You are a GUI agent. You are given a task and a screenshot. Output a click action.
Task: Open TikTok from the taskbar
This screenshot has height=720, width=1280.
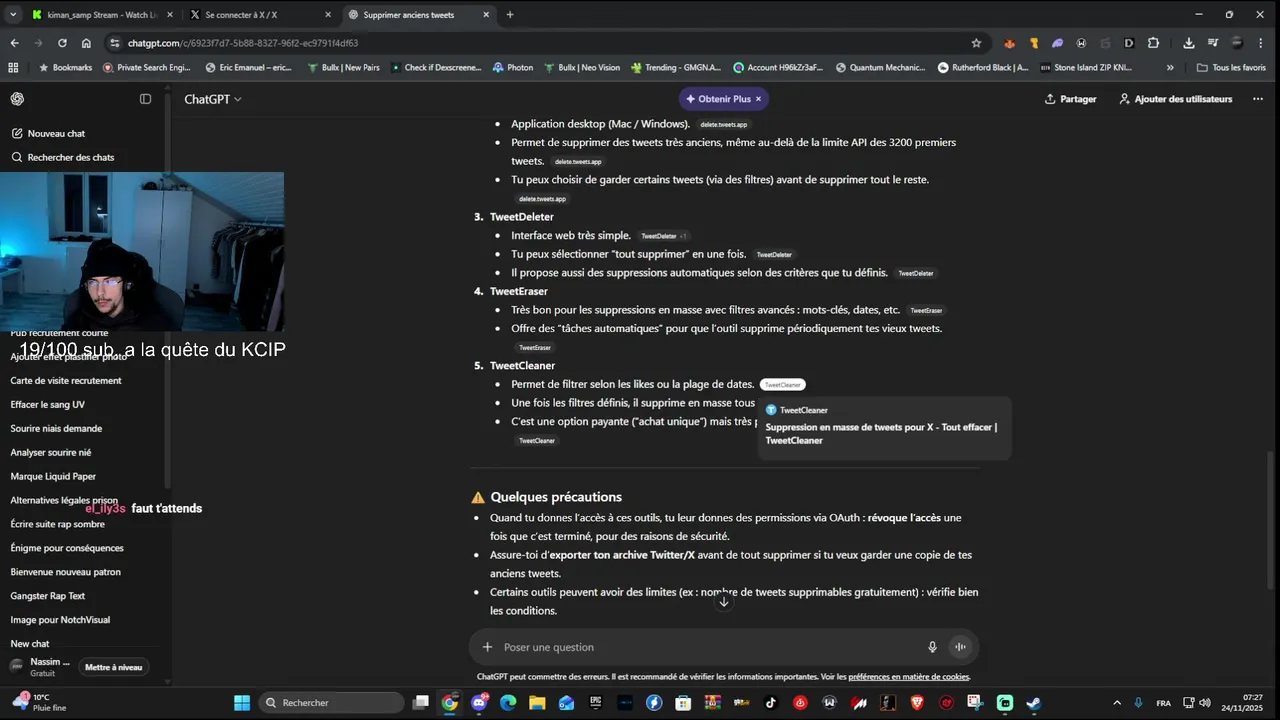(x=771, y=703)
